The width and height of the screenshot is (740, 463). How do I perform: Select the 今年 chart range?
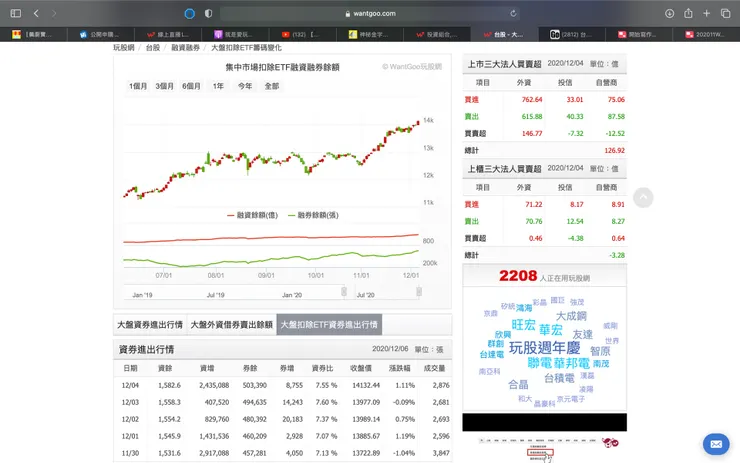244,86
